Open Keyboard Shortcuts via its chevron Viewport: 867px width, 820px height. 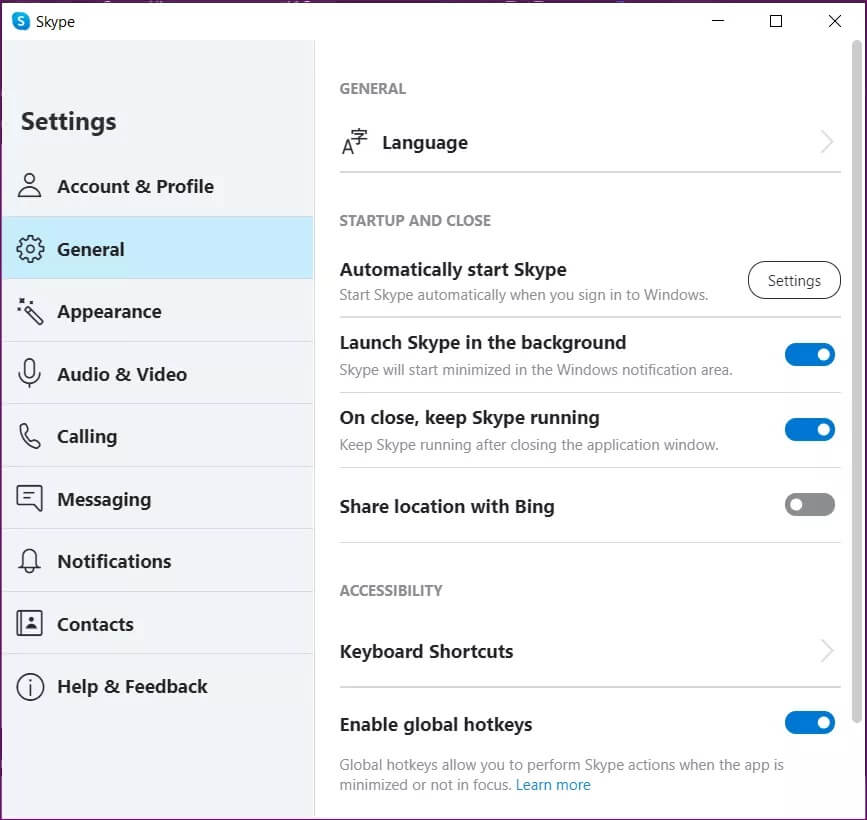827,651
